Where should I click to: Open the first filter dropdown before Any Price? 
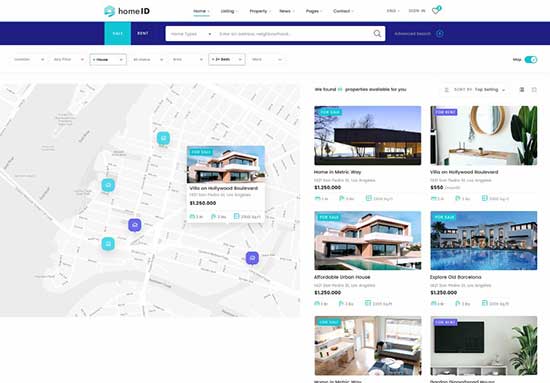29,60
